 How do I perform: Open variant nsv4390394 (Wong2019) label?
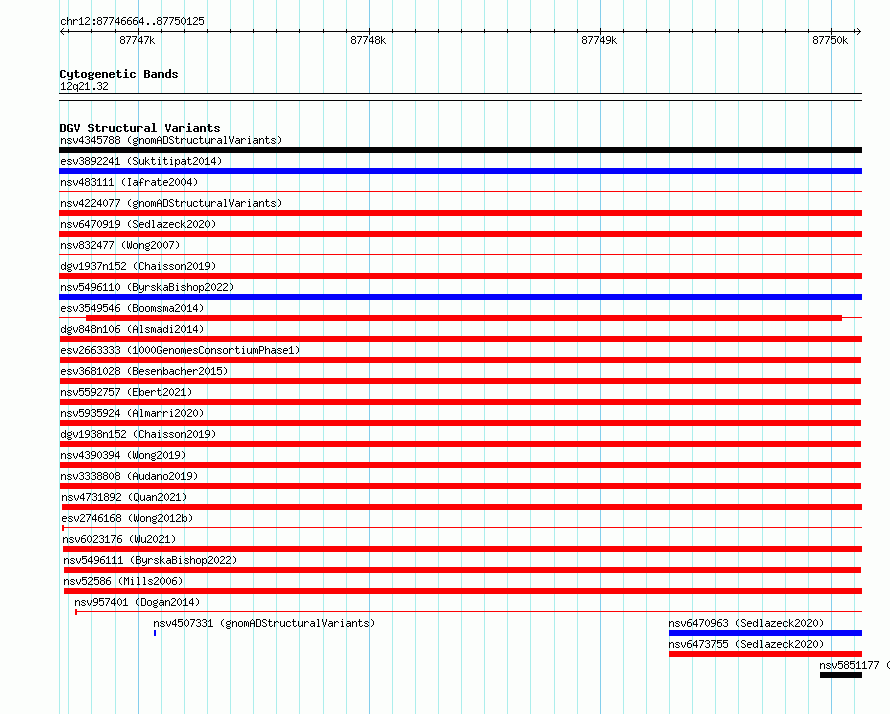123,455
